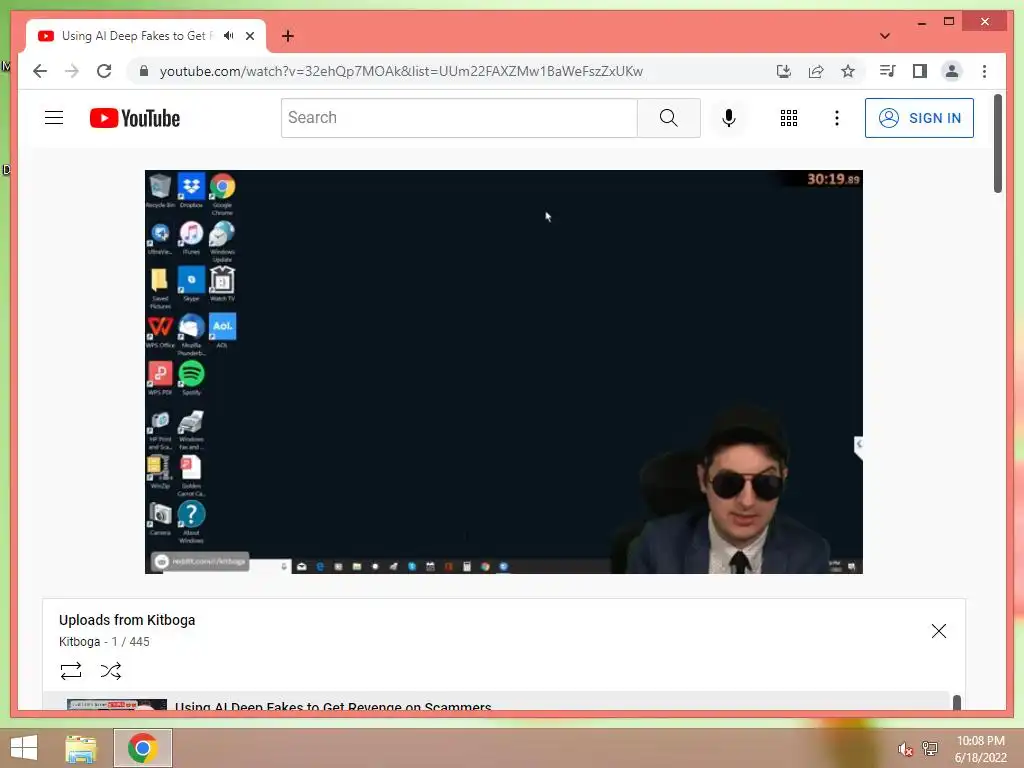Mute the tab via speaker icon
The width and height of the screenshot is (1024, 768).
pos(229,36)
